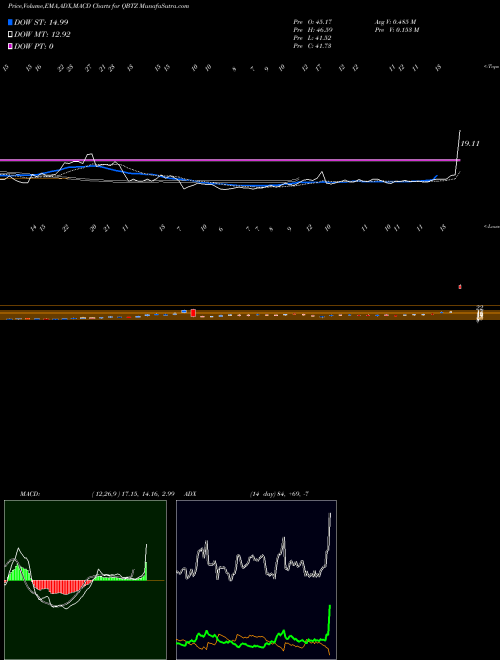The image size is (500, 660).
Task: Select the 'DOW PT: 0' legend text
Action: (x=34, y=46)
